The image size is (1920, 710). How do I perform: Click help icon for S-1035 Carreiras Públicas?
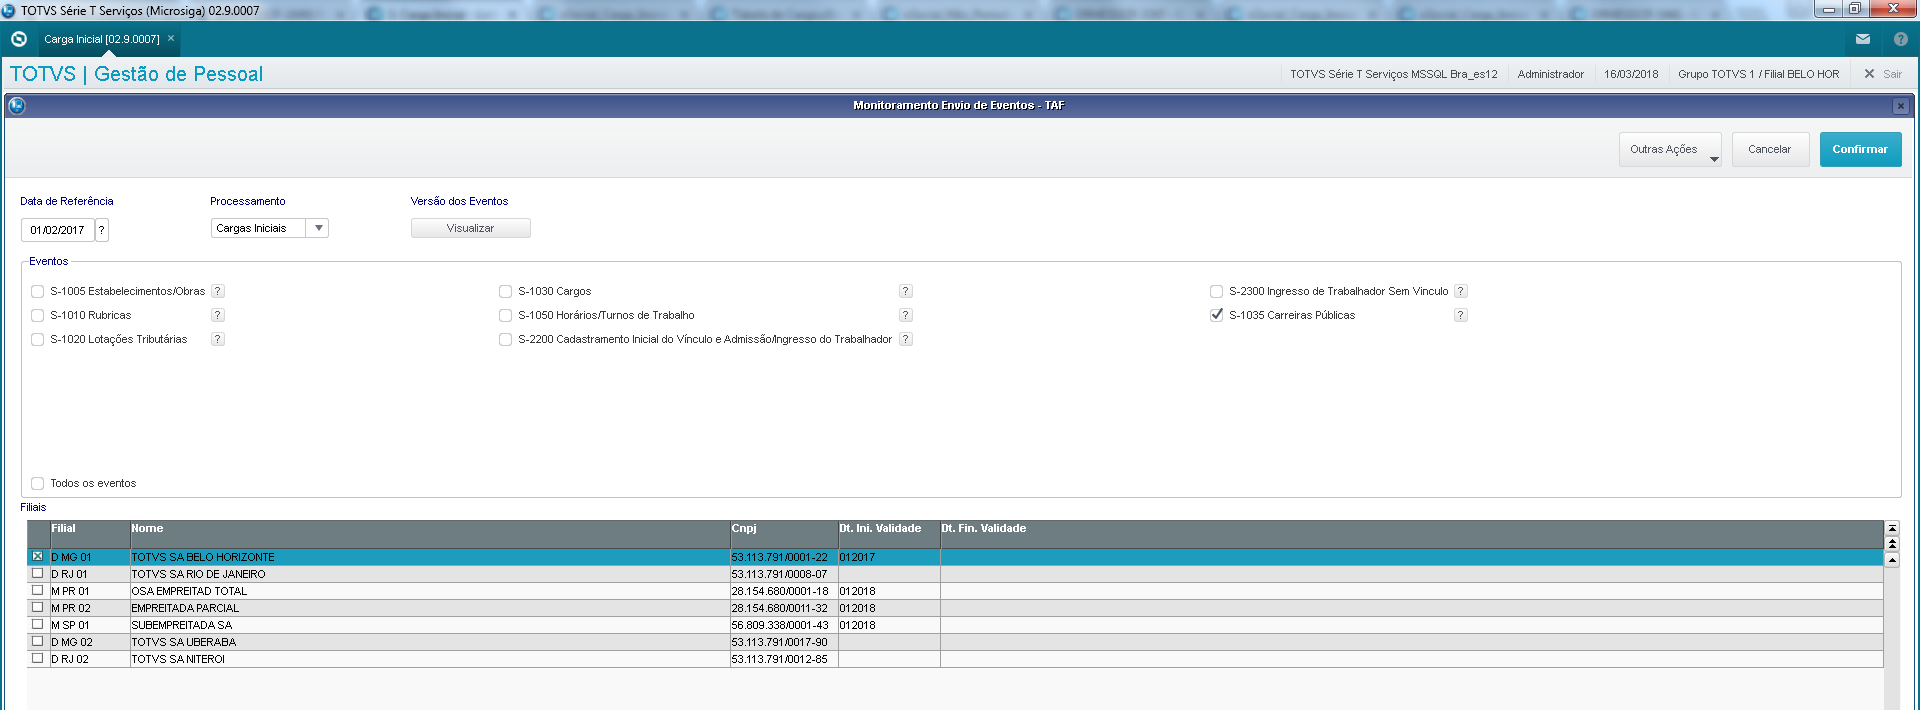(x=1461, y=315)
